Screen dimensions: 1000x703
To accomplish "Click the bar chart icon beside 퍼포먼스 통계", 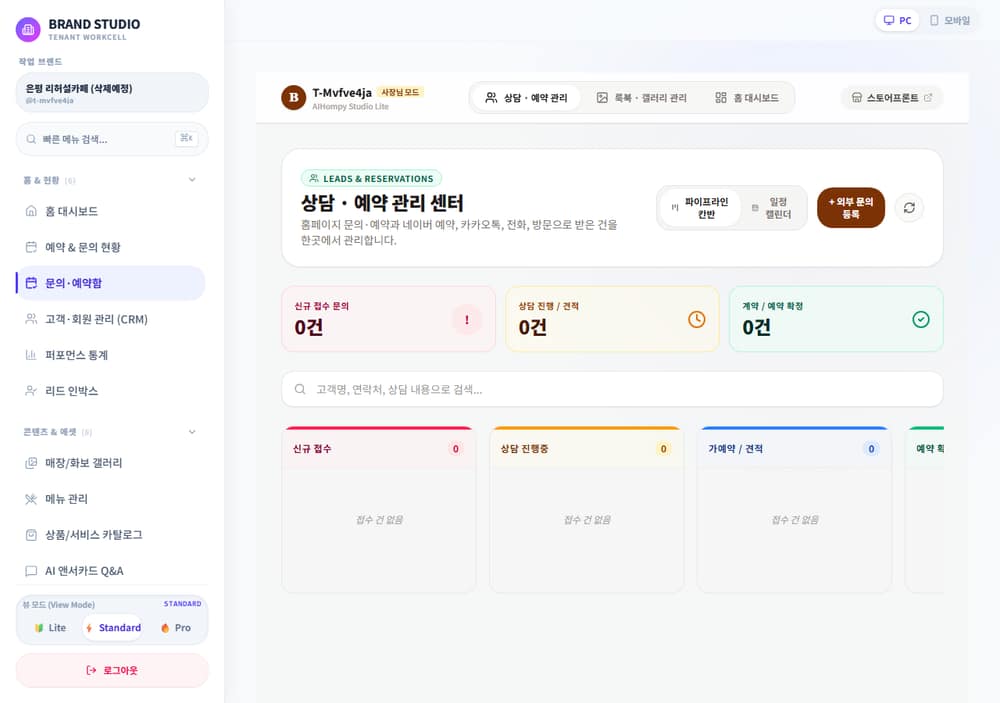I will pyautogui.click(x=31, y=355).
